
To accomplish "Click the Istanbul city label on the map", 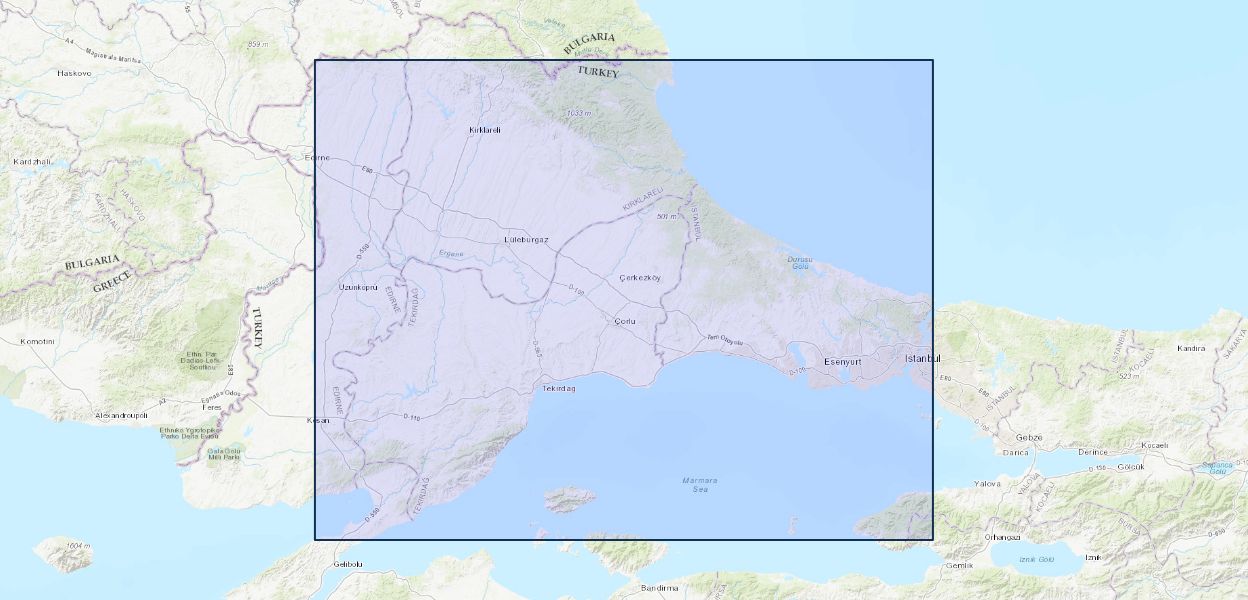I will coord(923,358).
